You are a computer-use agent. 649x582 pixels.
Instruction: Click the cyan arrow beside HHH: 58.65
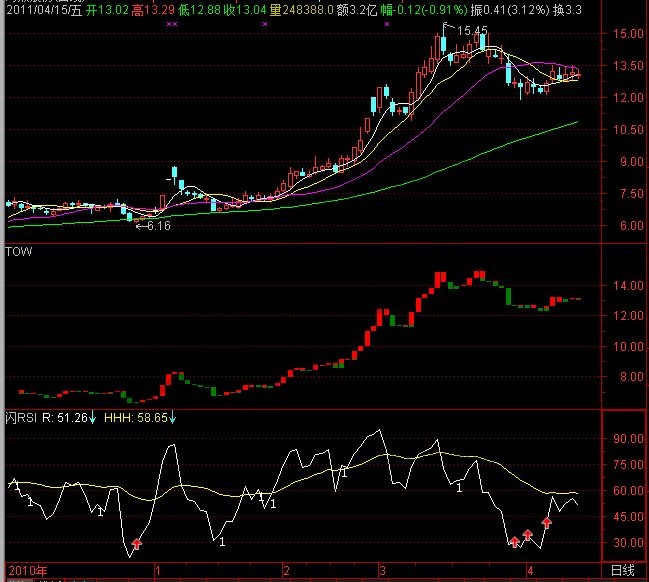point(172,418)
